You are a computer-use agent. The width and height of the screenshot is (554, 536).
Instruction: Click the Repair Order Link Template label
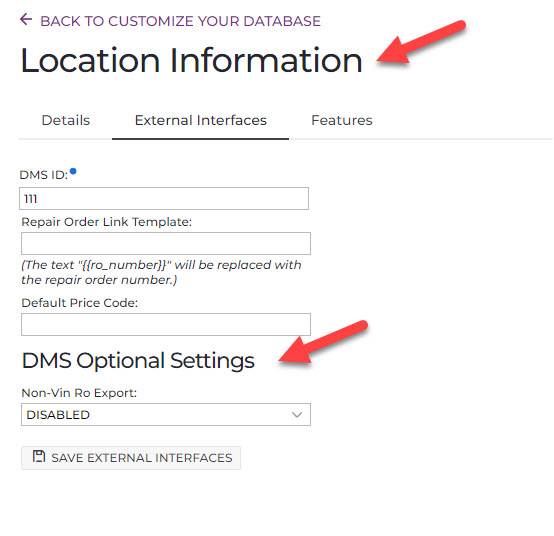(107, 222)
